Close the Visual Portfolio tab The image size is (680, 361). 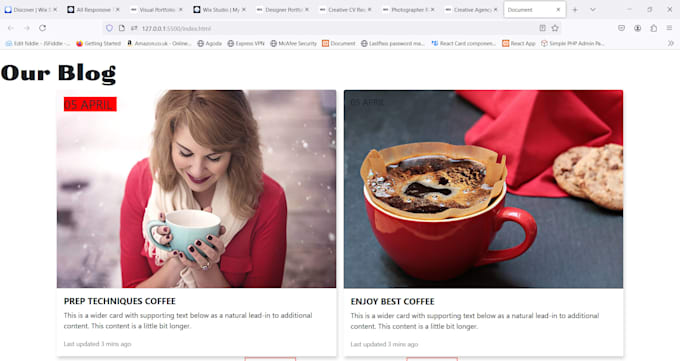pyautogui.click(x=181, y=10)
